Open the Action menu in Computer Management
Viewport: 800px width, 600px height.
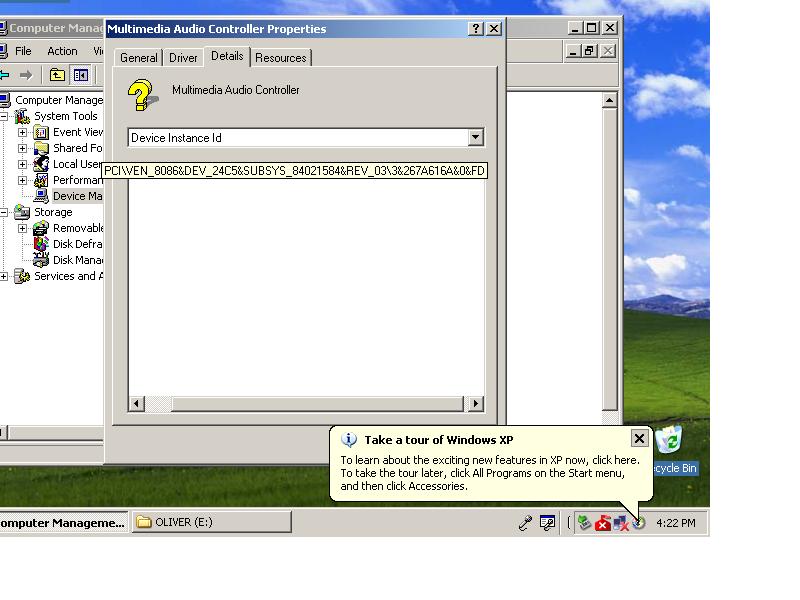tap(62, 51)
